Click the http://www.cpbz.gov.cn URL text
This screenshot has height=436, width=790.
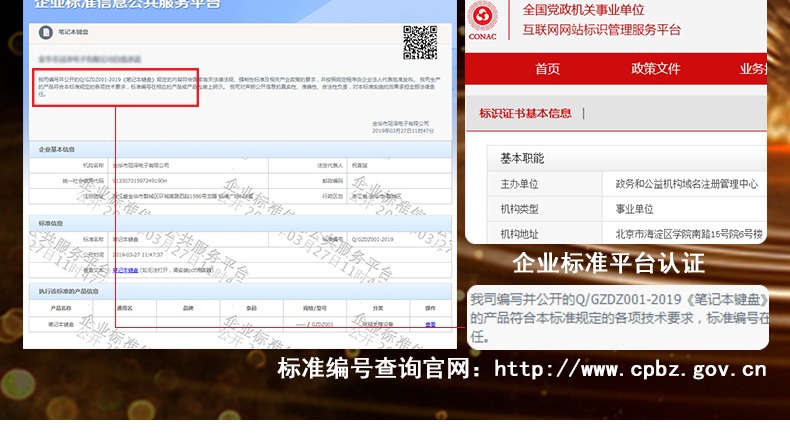(630, 369)
